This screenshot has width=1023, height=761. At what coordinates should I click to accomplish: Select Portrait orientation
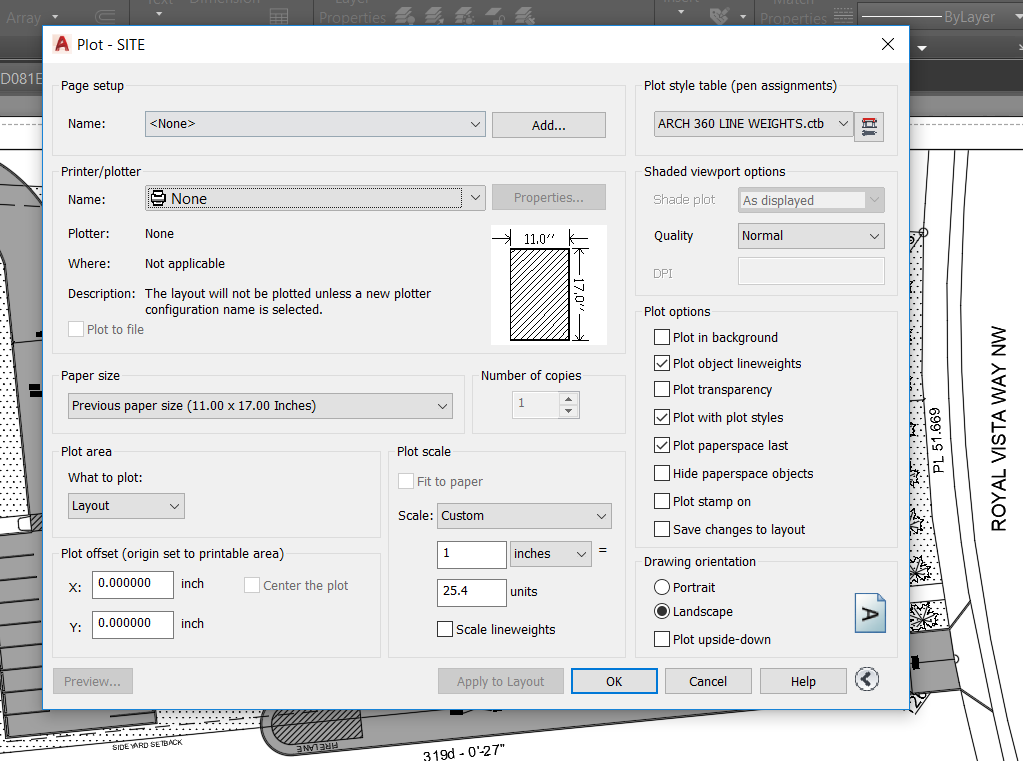tap(662, 587)
